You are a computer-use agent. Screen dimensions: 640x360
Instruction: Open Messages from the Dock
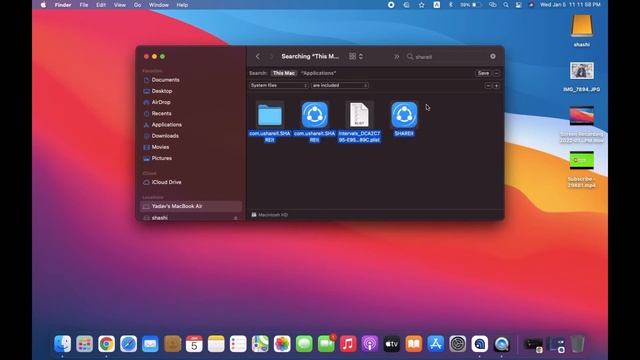(304, 344)
